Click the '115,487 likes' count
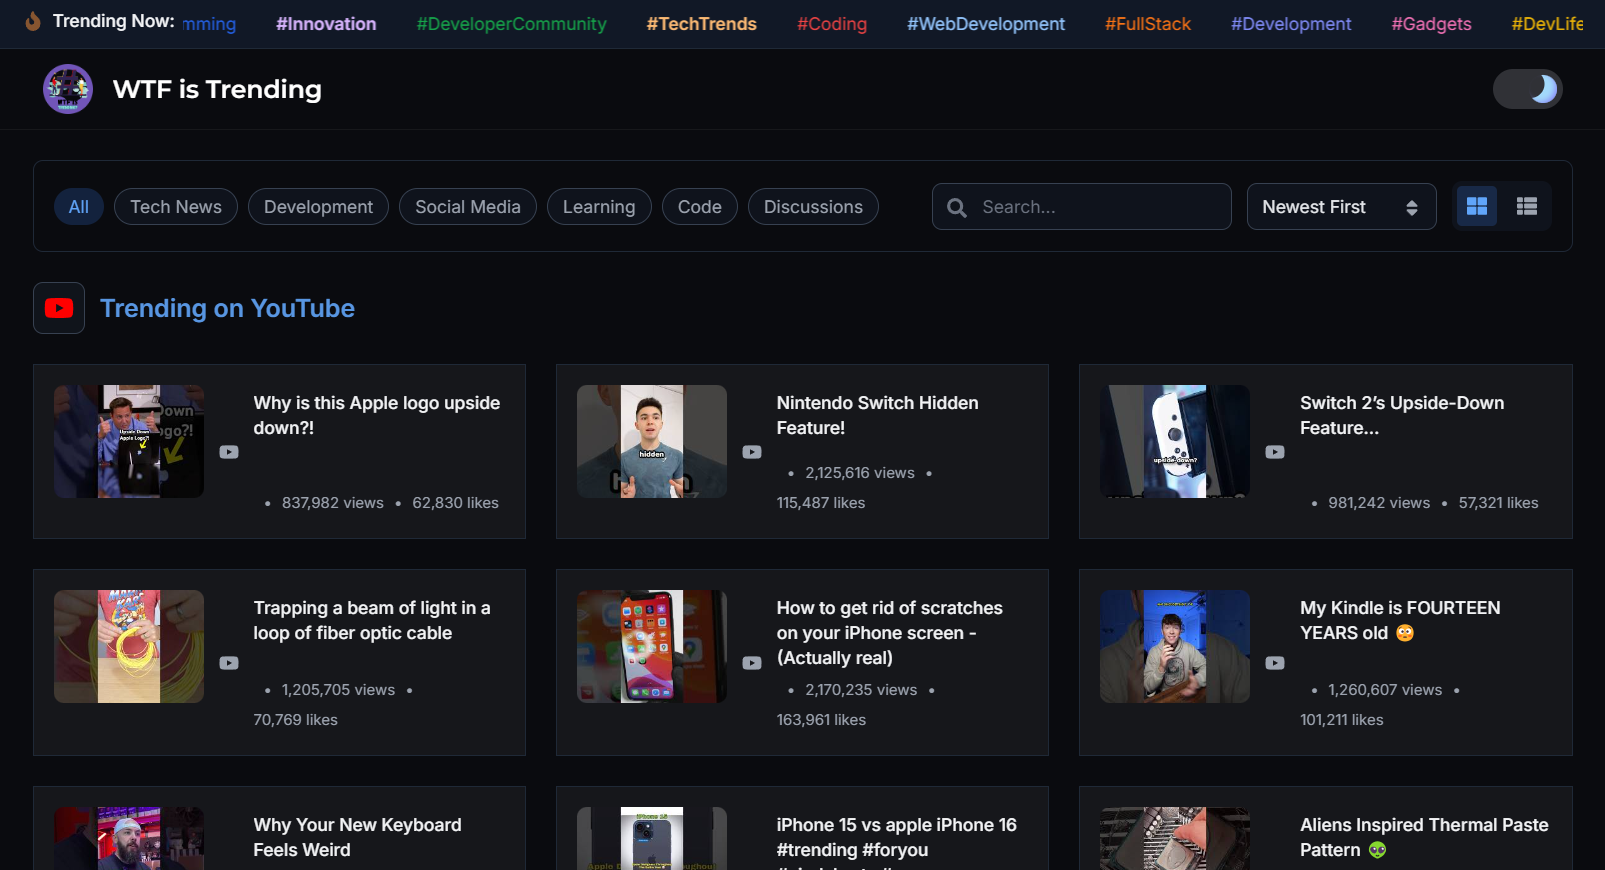This screenshot has height=870, width=1605. coord(821,503)
